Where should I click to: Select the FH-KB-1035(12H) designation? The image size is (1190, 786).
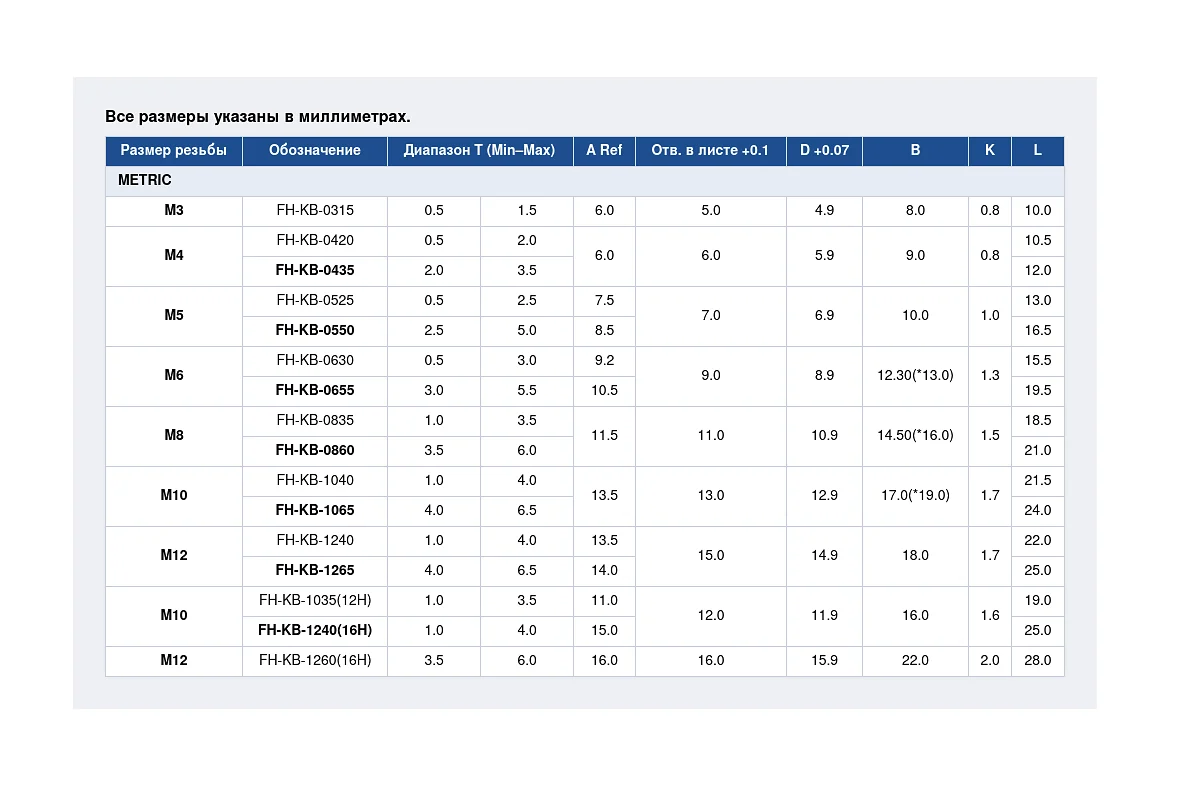[x=315, y=600]
